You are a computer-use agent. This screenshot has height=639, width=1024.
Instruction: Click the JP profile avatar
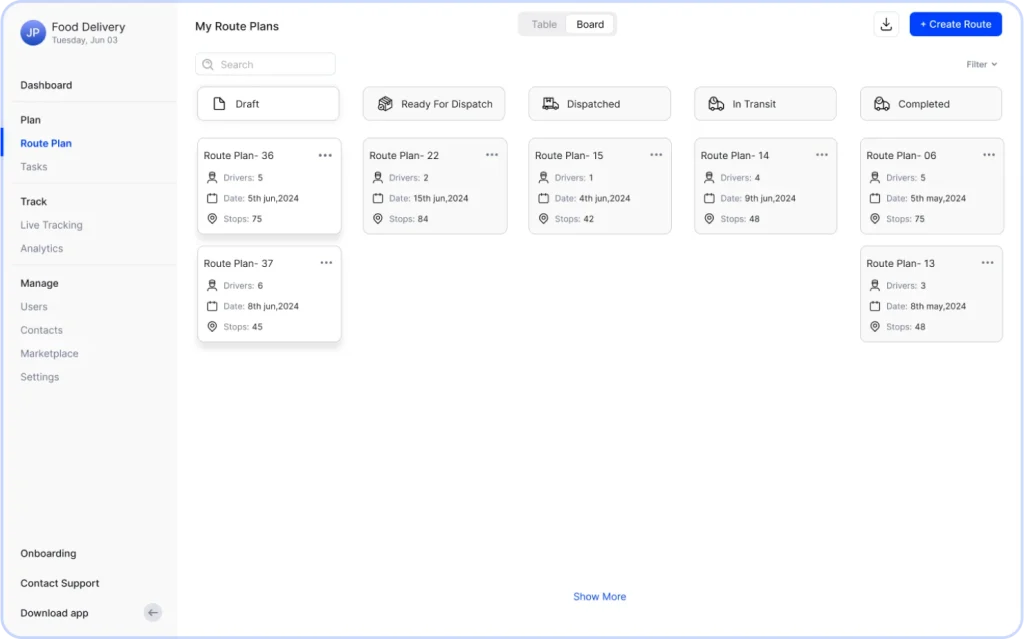[x=33, y=32]
